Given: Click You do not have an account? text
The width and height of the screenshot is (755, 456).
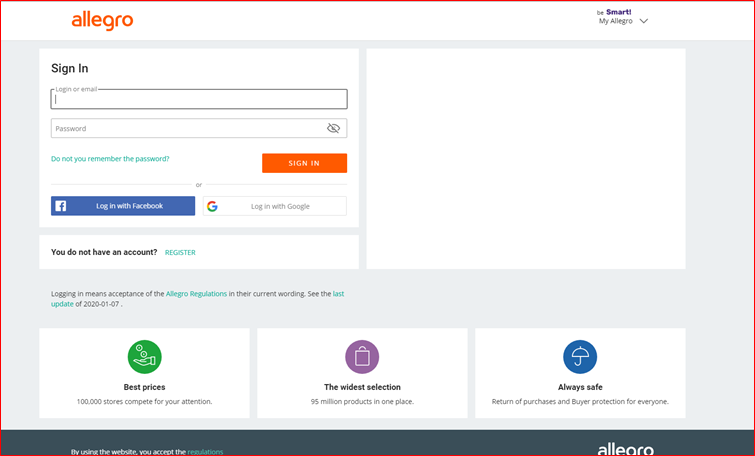Looking at the screenshot, I should point(104,252).
